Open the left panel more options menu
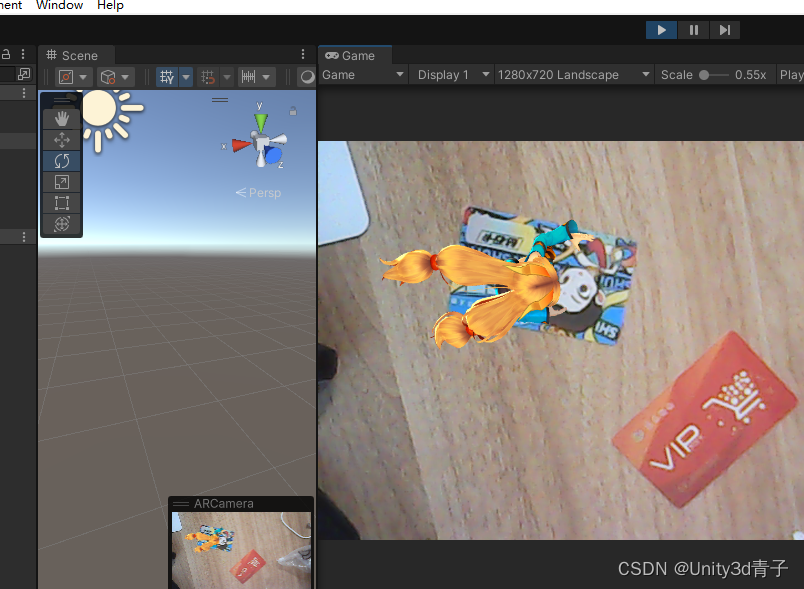804x589 pixels. pos(23,54)
